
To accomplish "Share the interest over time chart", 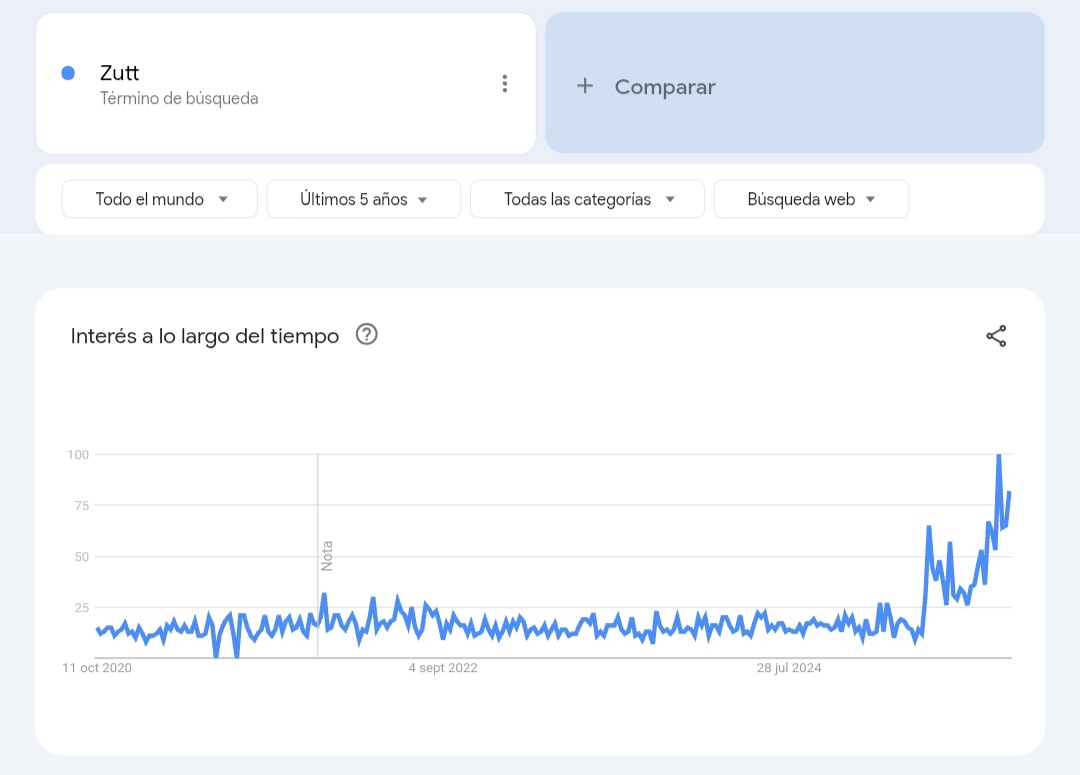I will (996, 336).
